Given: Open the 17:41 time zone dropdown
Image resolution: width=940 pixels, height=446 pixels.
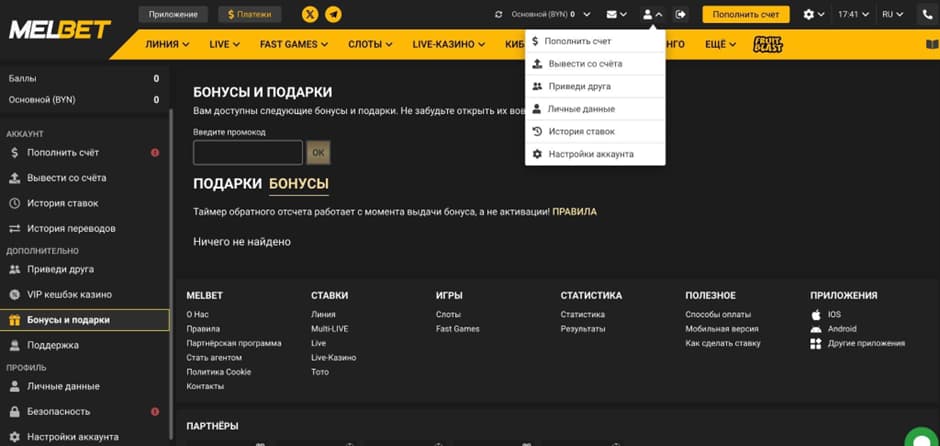Looking at the screenshot, I should point(853,14).
